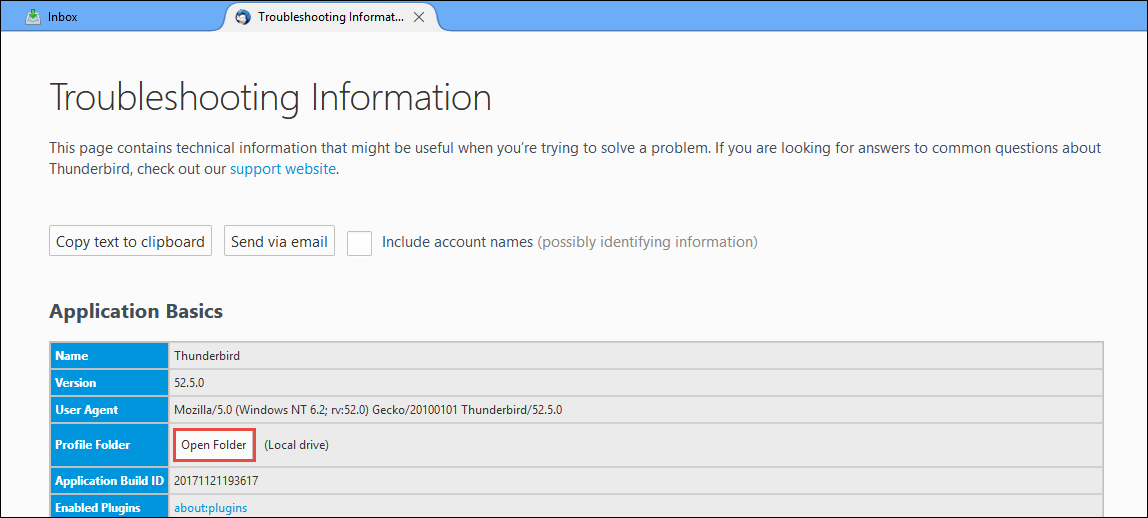The height and width of the screenshot is (518, 1148).
Task: Click the Include account names label
Action: tap(458, 242)
